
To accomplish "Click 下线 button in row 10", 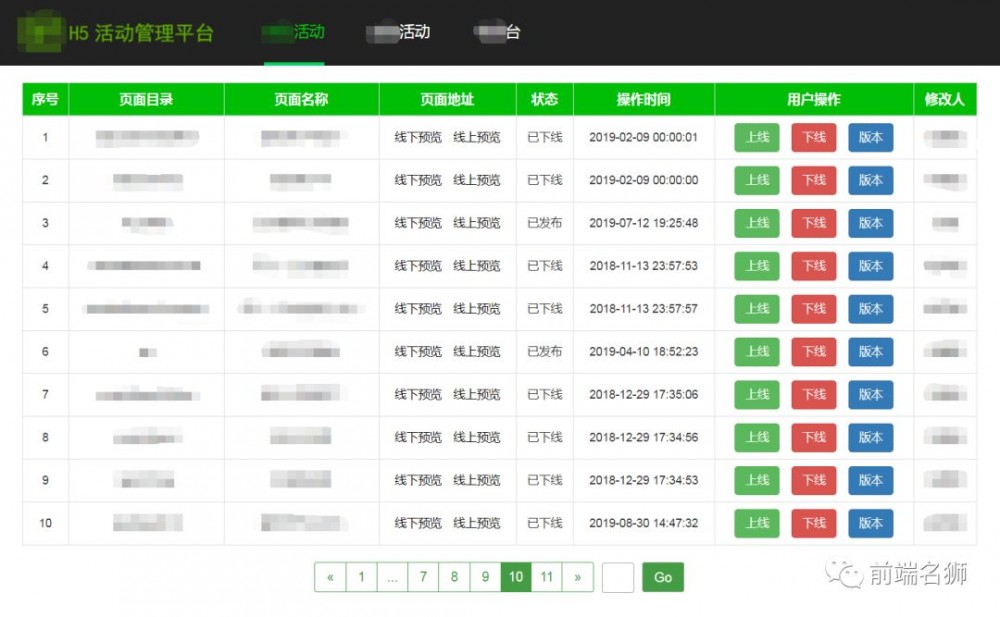I will pyautogui.click(x=814, y=523).
